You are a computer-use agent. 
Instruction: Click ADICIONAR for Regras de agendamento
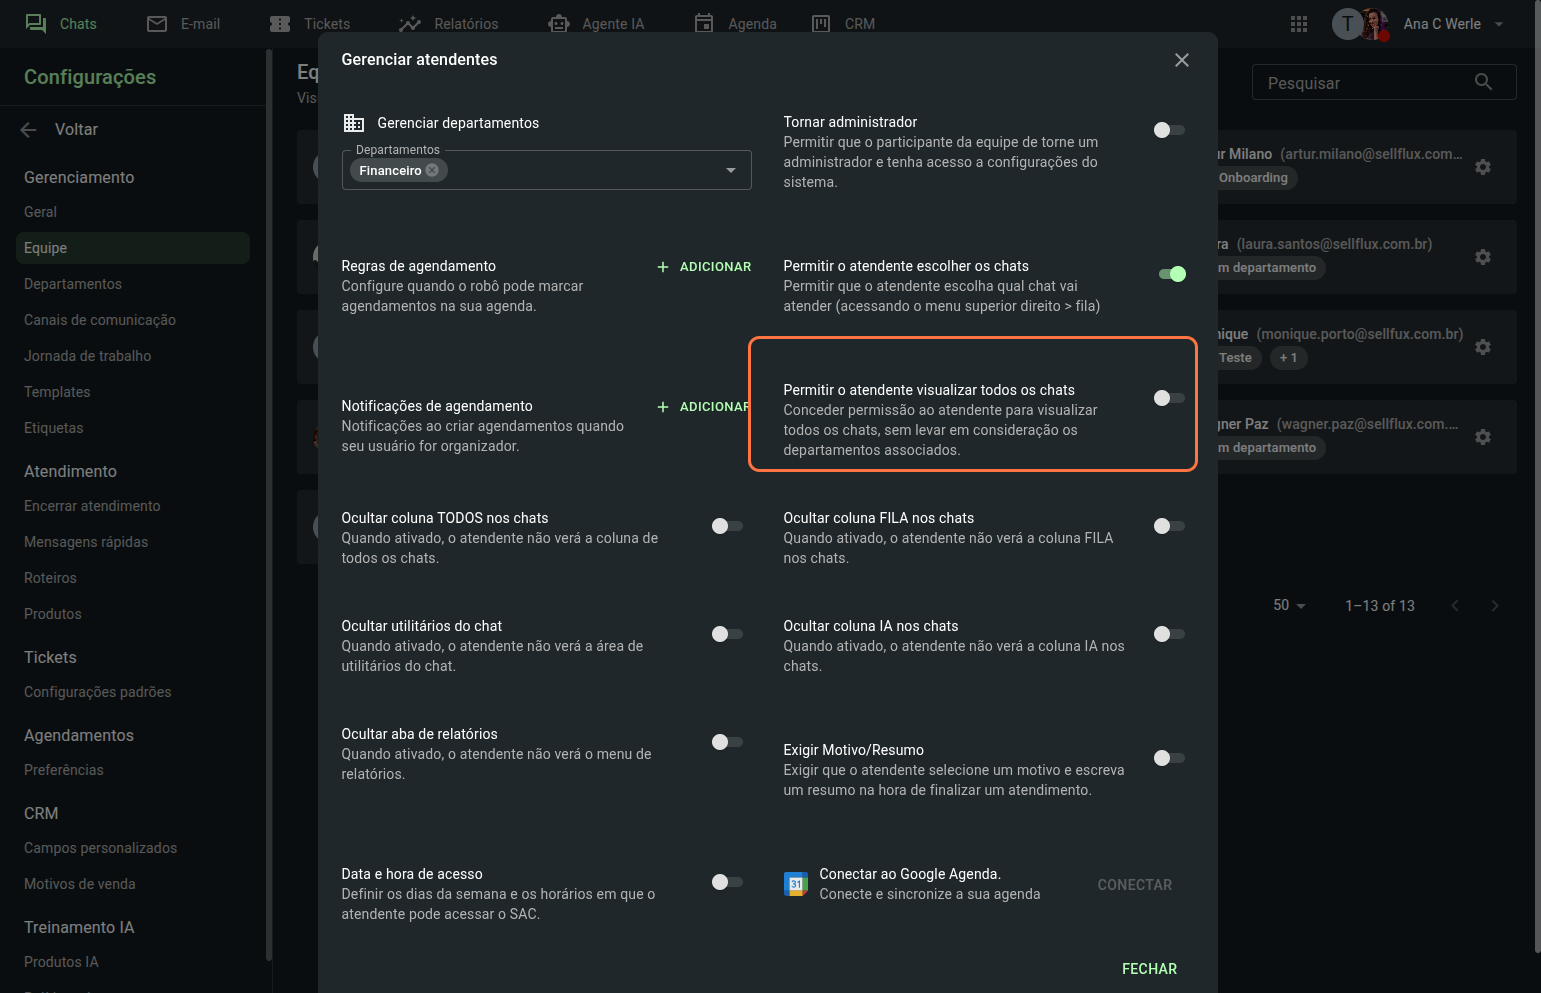(704, 266)
